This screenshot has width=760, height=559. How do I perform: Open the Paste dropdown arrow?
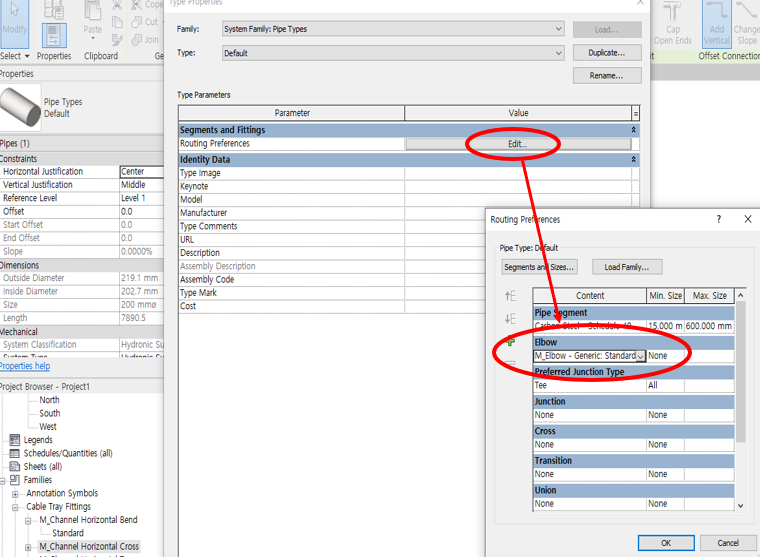click(93, 38)
